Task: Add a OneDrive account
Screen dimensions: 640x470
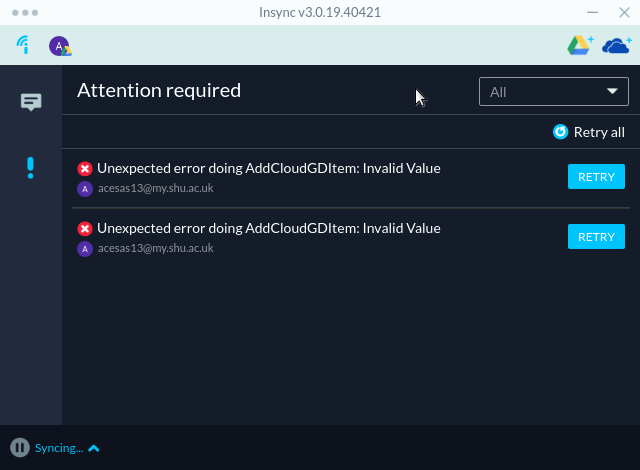Action: [x=617, y=45]
